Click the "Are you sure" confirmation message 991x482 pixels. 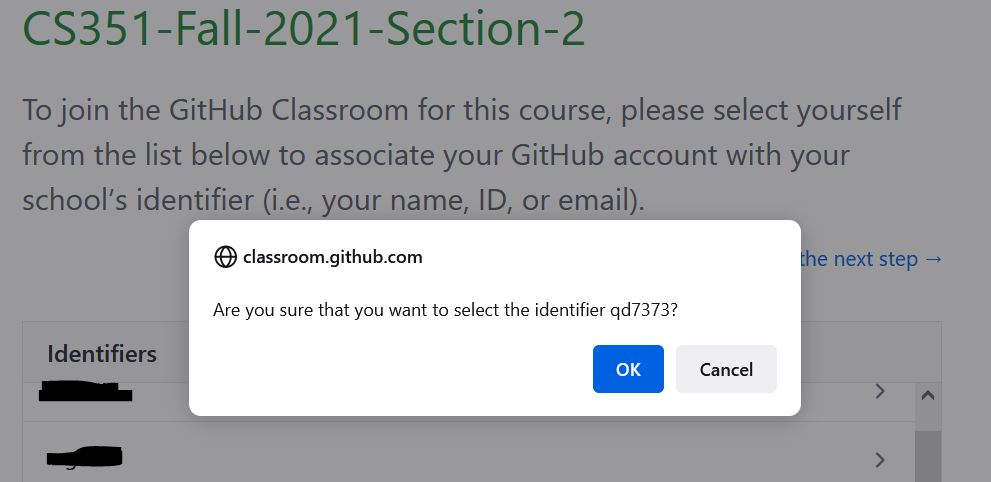tap(446, 311)
